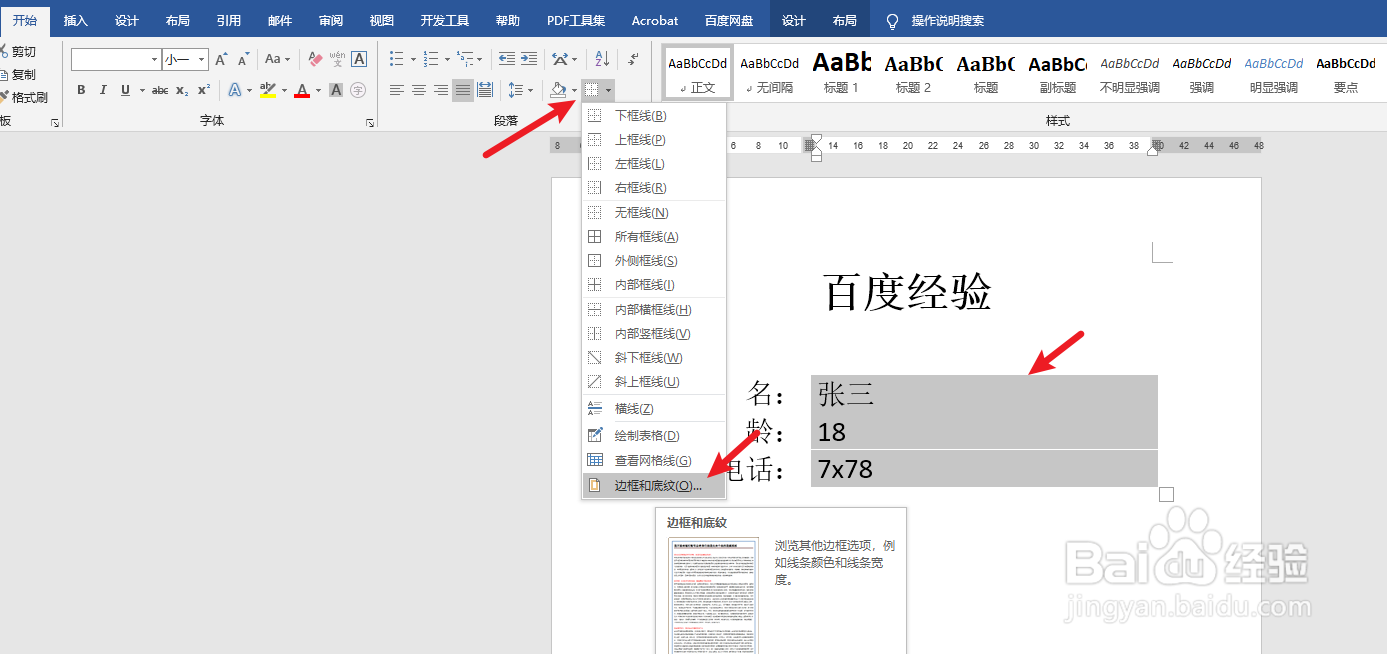Apply strikethrough (abc) formatting

click(x=160, y=90)
